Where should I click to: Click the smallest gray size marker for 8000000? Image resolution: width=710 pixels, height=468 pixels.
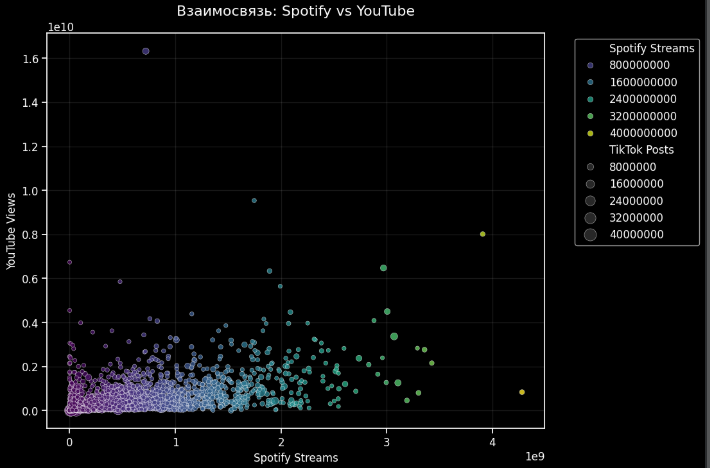point(590,167)
